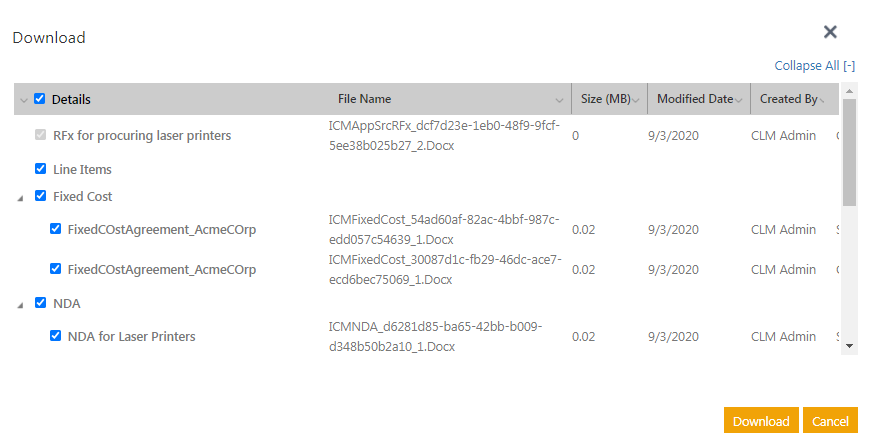The height and width of the screenshot is (442, 872).
Task: Uncheck the first FixedCOstAgreement_AcmeCOrp checkbox
Action: [56, 229]
